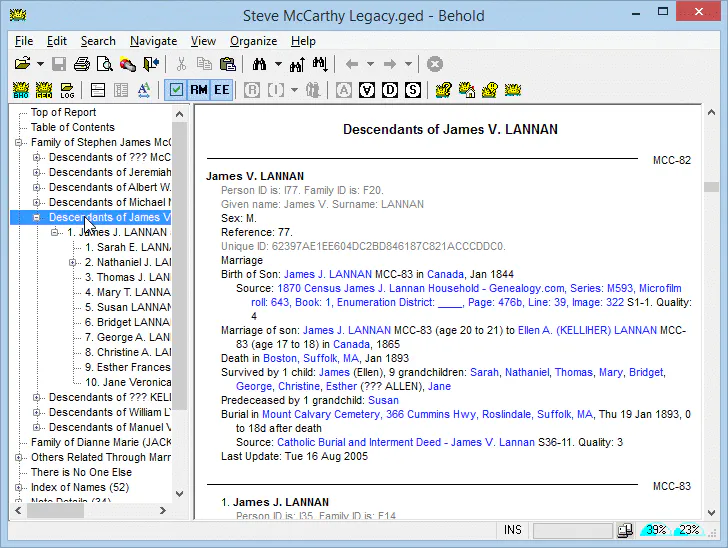This screenshot has width=728, height=548.
Task: Toggle the RM toolbar button
Action: coord(199,90)
